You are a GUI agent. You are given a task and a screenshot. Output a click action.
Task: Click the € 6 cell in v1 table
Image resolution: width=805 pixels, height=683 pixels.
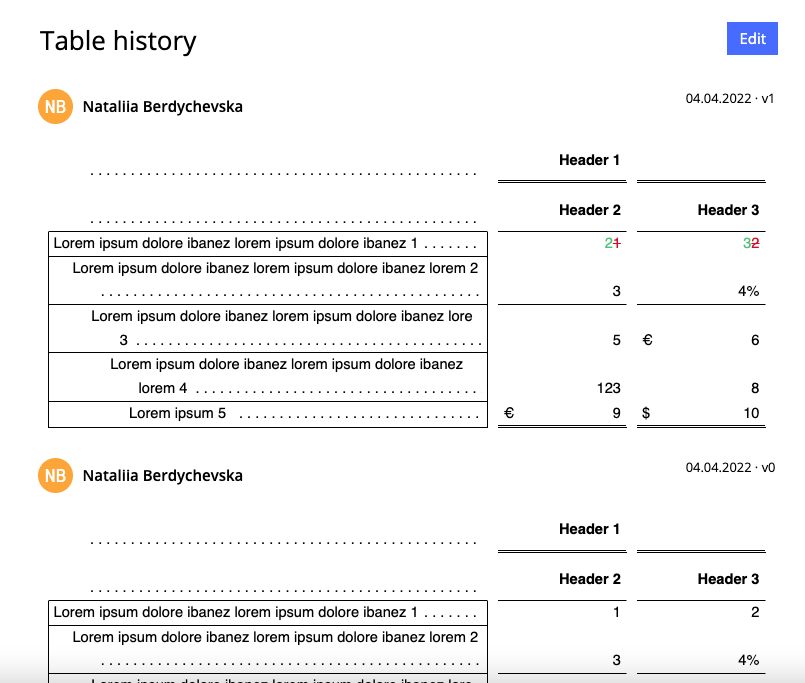point(701,340)
